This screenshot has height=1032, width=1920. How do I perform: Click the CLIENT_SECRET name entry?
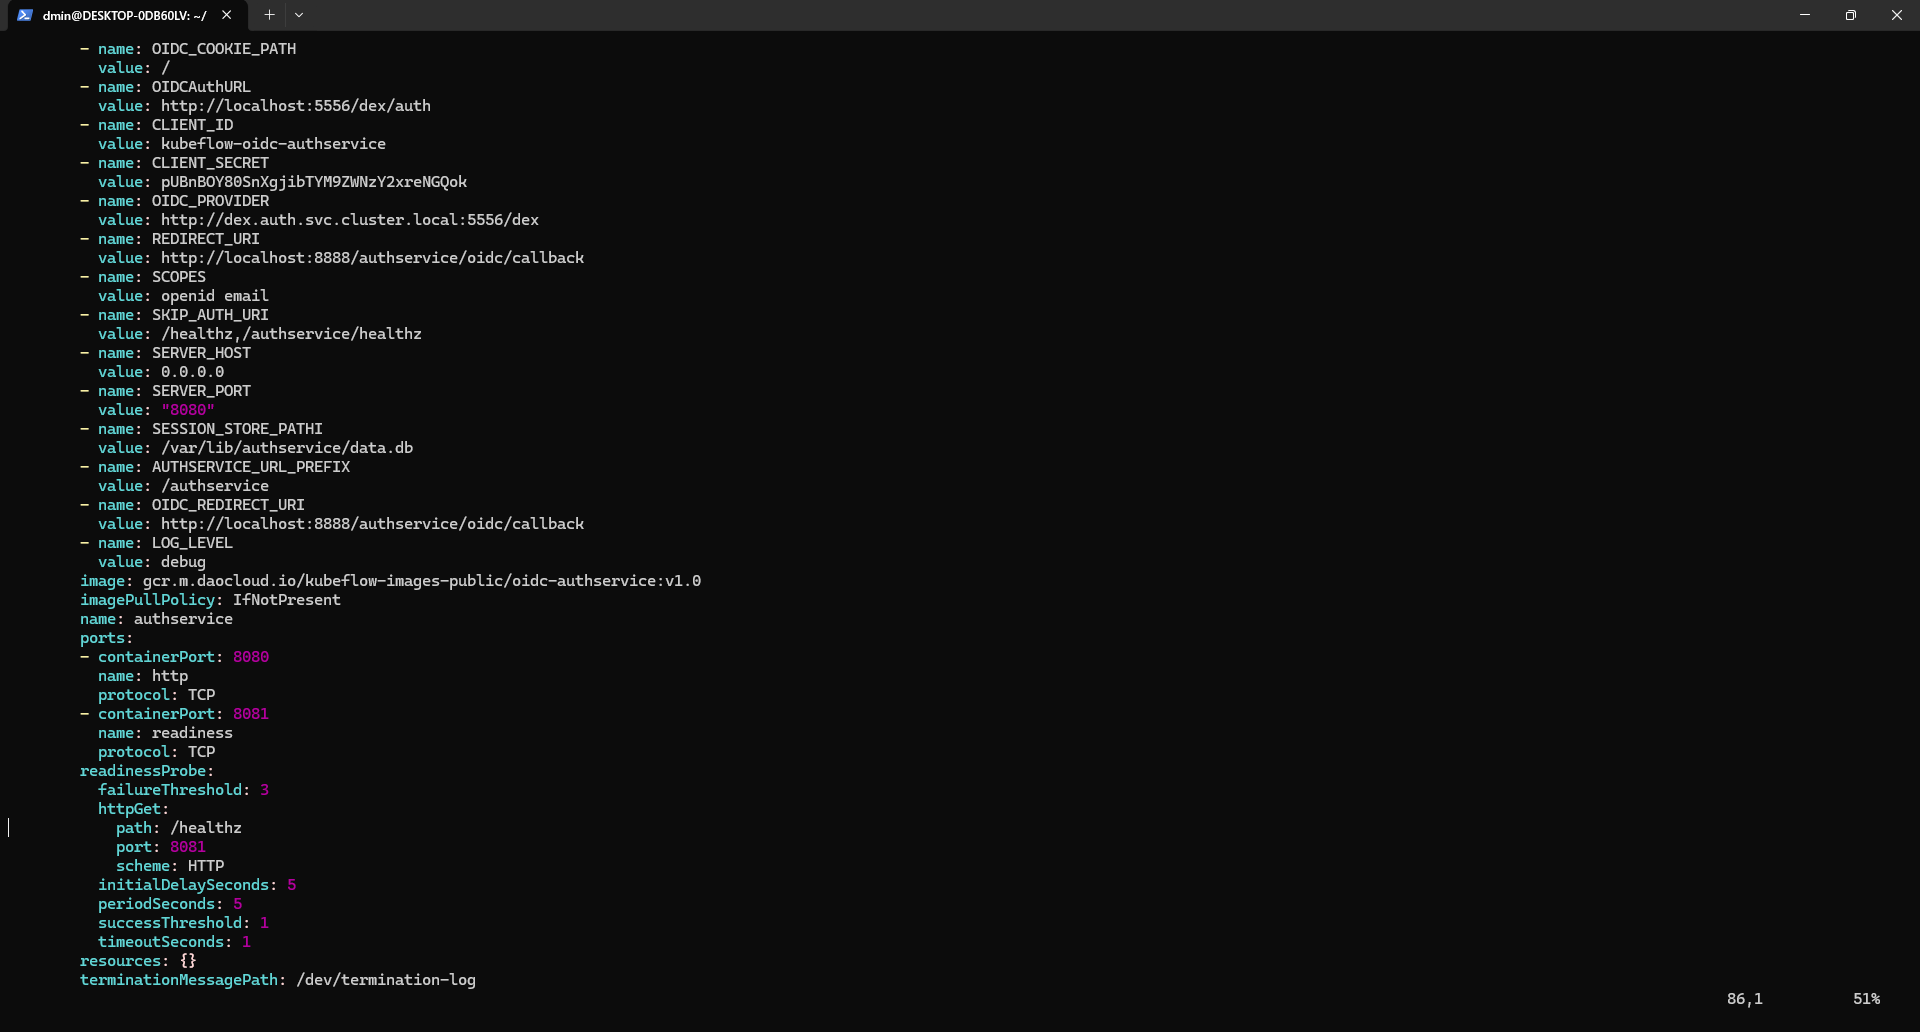210,163
